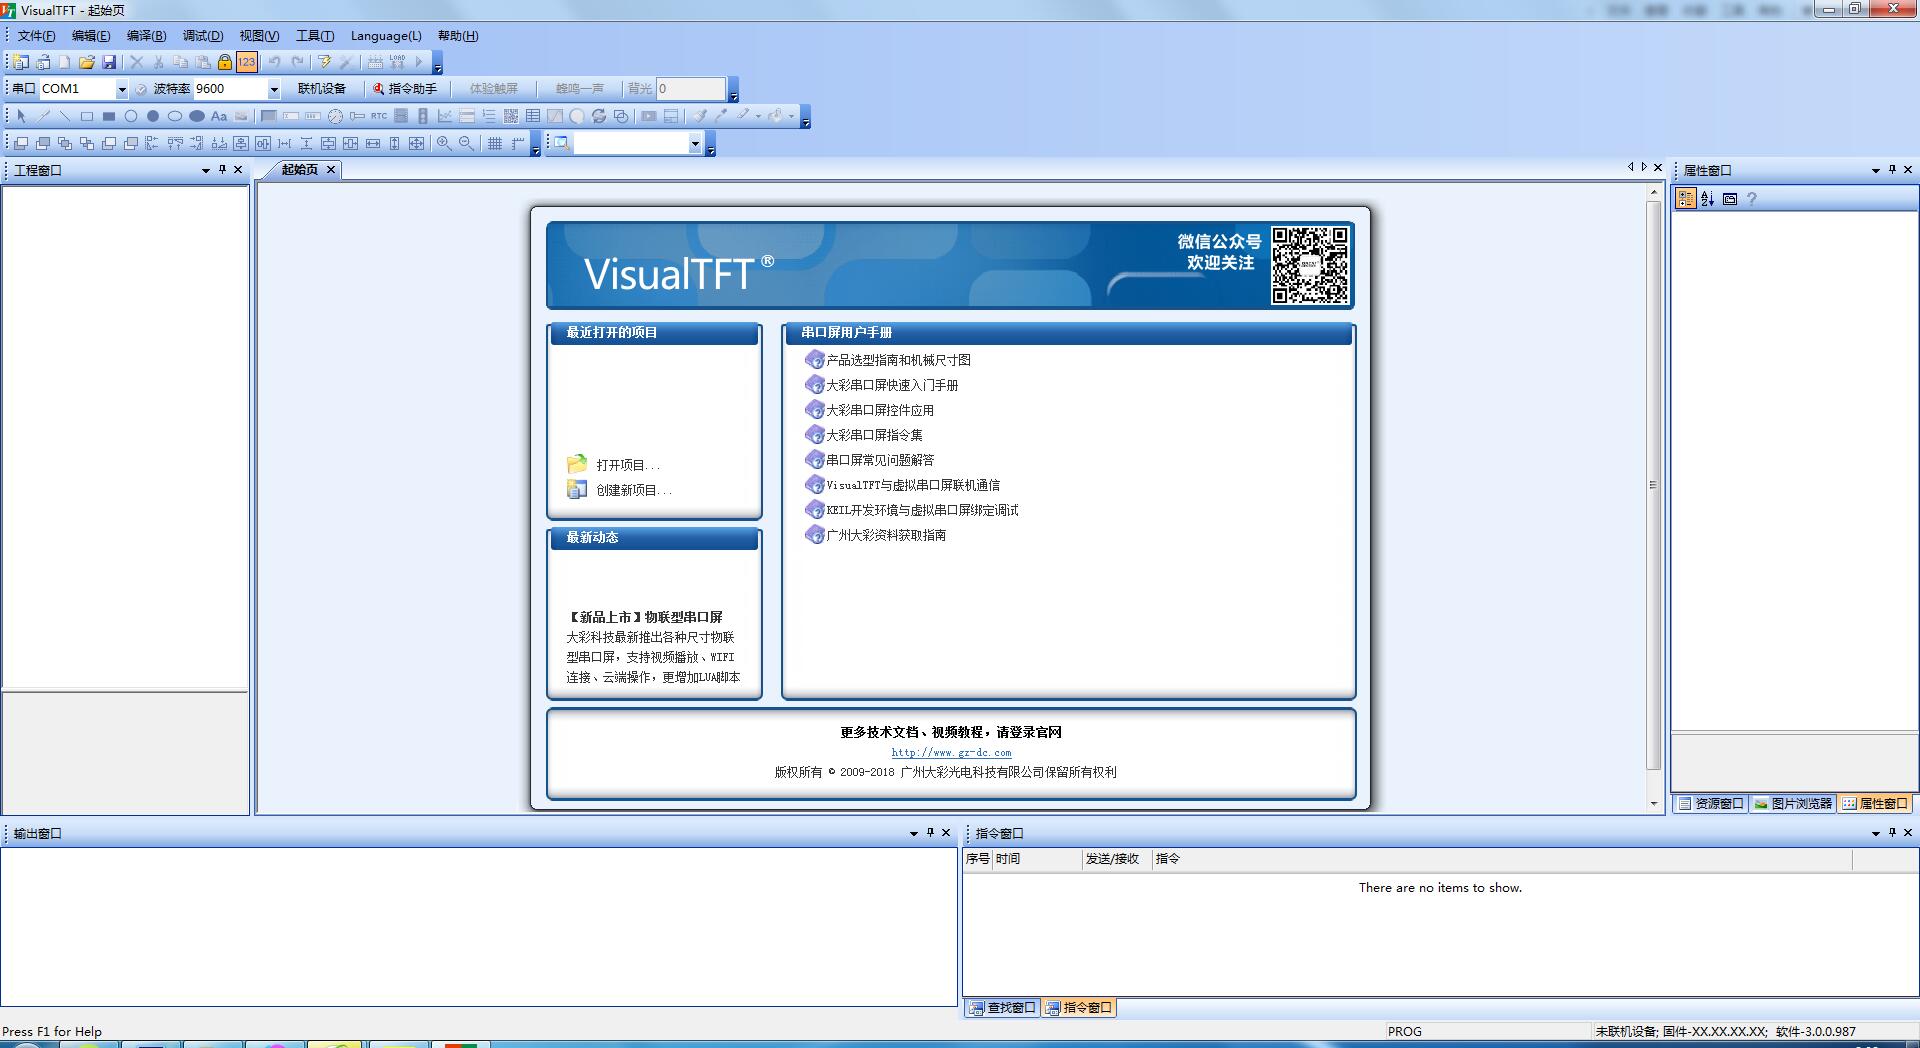Click the zoom in magnifier icon
The height and width of the screenshot is (1048, 1920).
pyautogui.click(x=443, y=143)
